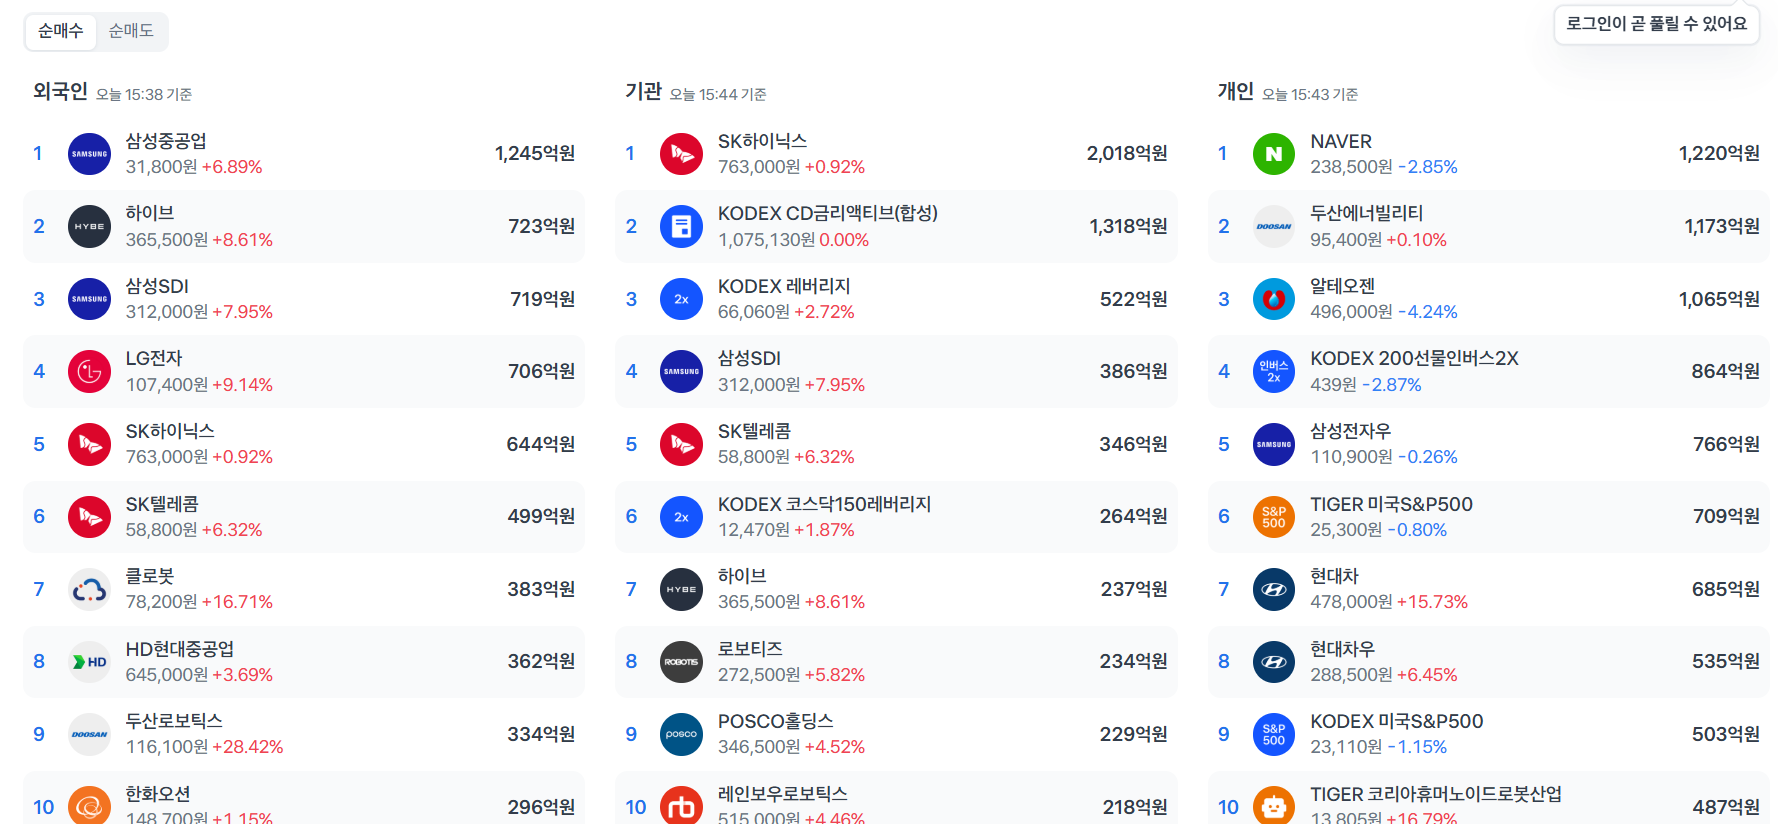The image size is (1778, 827).
Task: Click the TIGER 미국S&P500 orange icon
Action: click(1273, 517)
